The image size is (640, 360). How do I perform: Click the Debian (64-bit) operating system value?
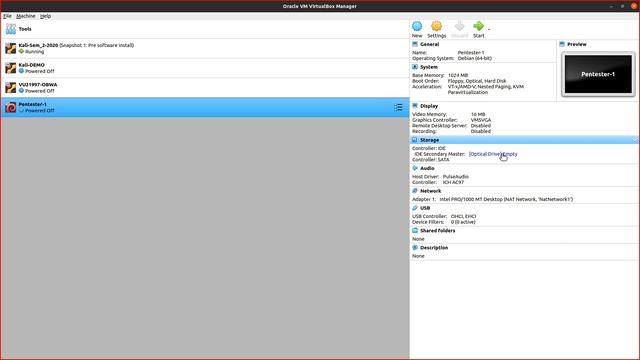point(474,58)
